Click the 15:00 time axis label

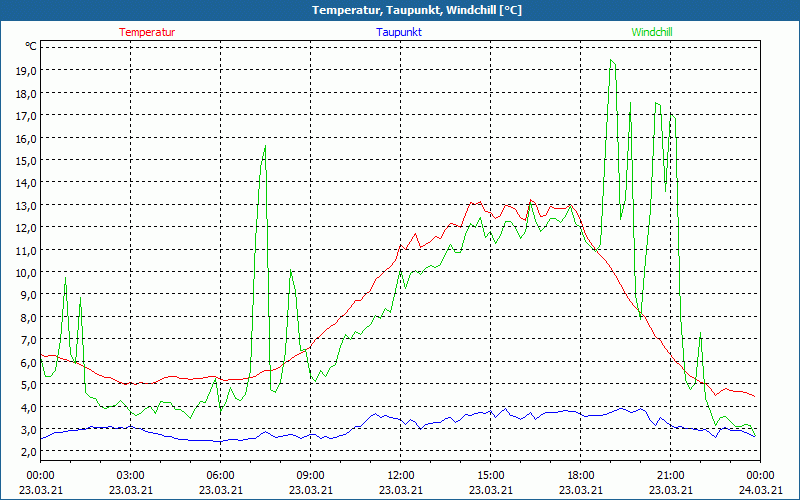point(490,474)
